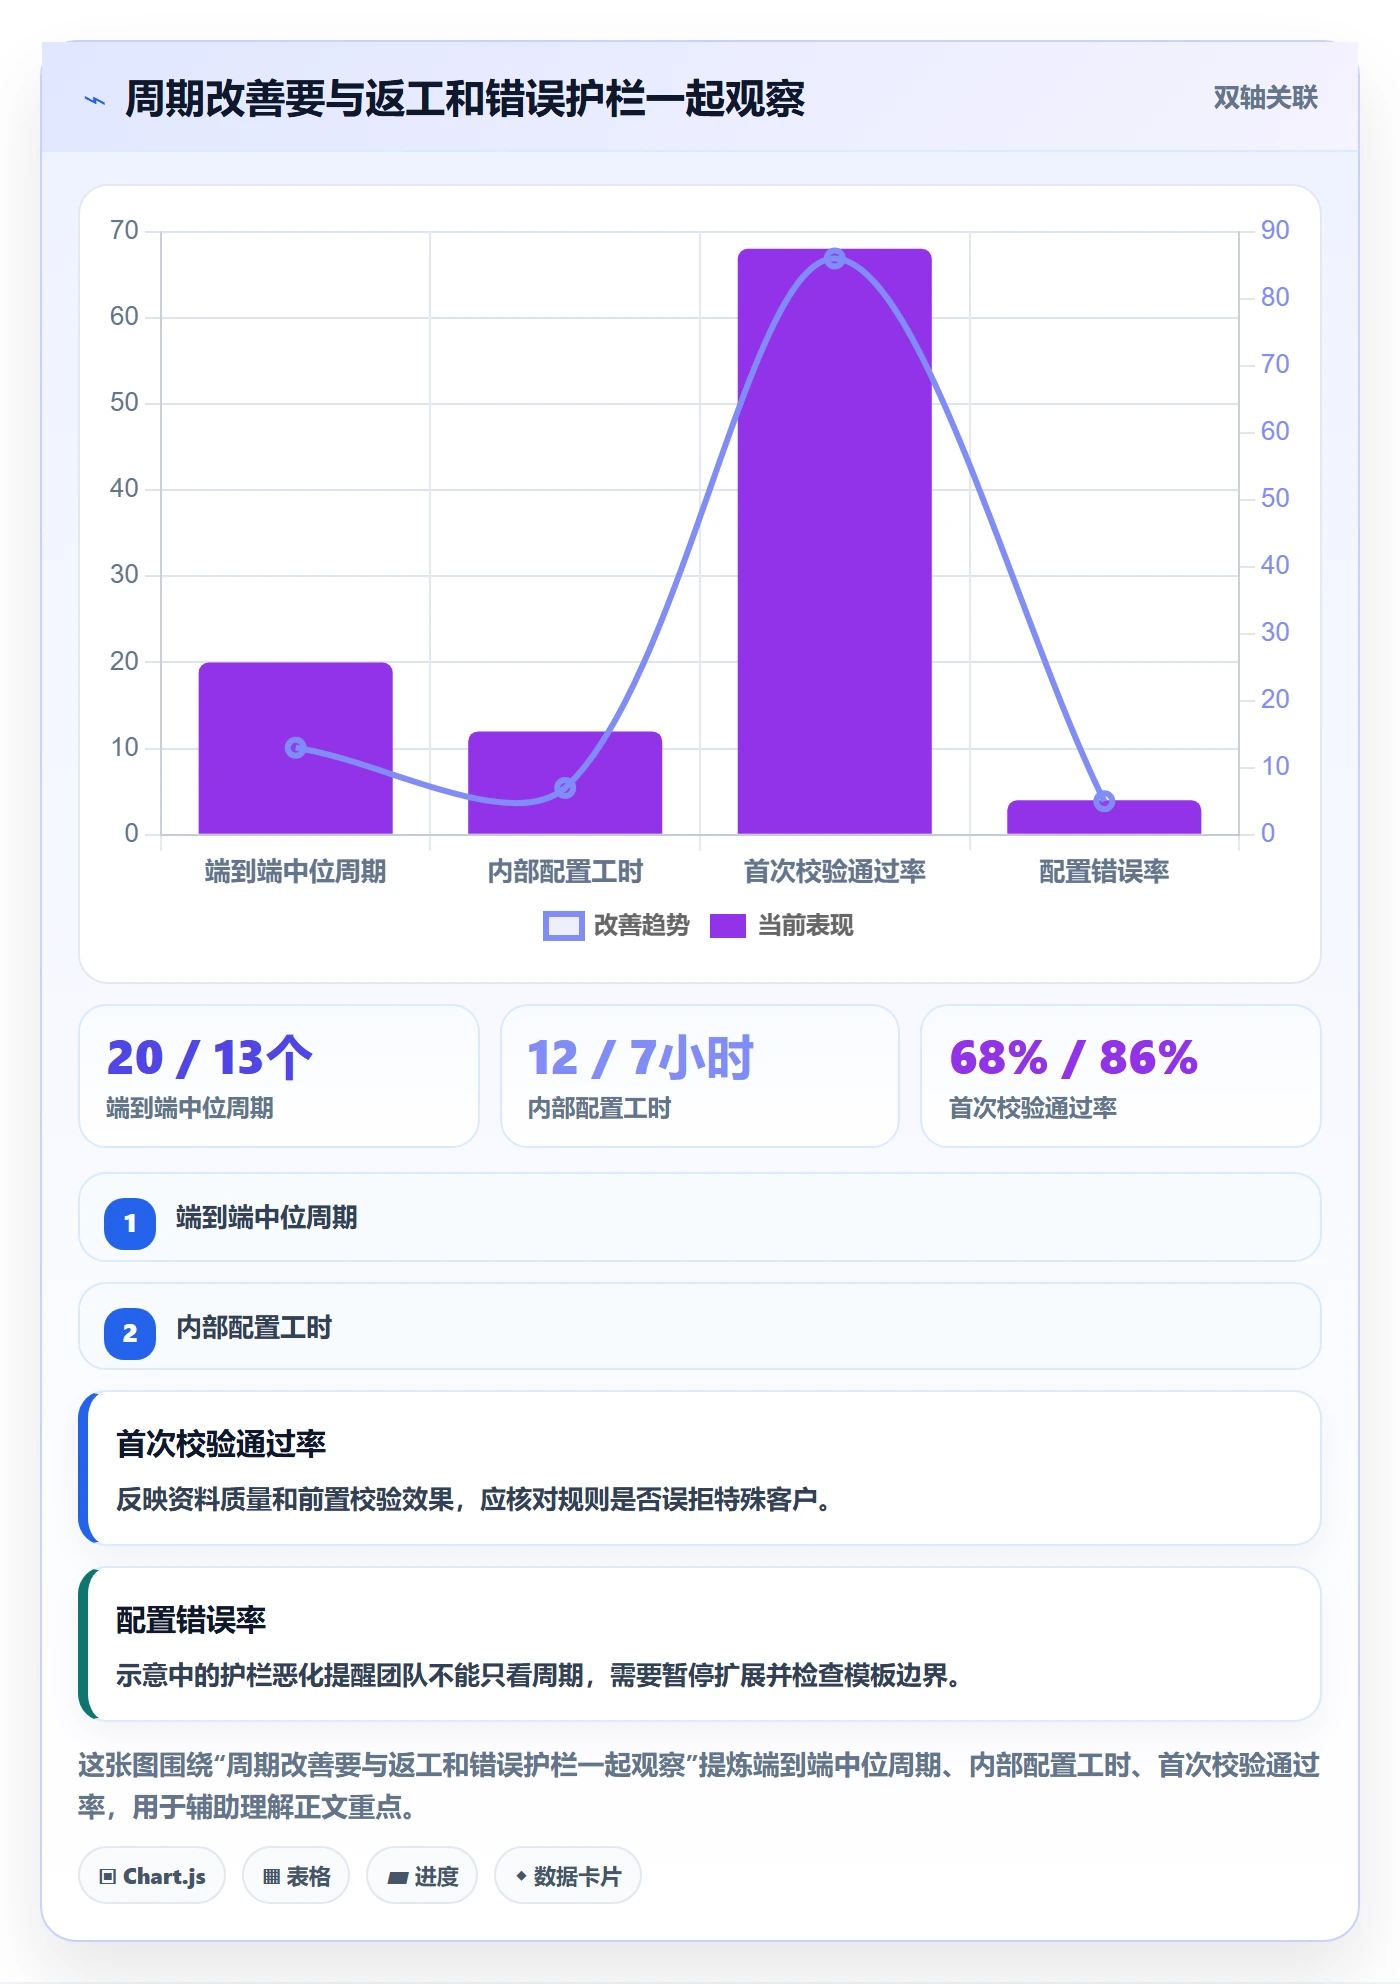Screen dimensions: 1400x1984
Task: Click the trend point on 端到端中位周期 bar
Action: click(x=296, y=747)
